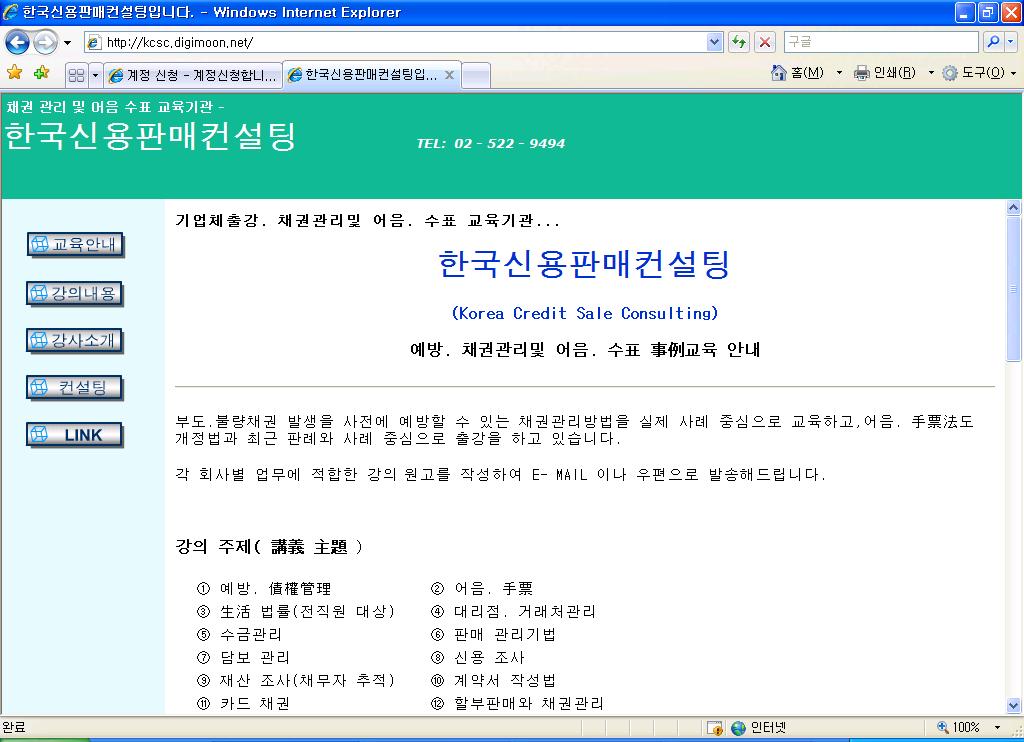Click the status bar popup blocker icon
Viewport: 1024px width, 742px height.
(x=714, y=728)
